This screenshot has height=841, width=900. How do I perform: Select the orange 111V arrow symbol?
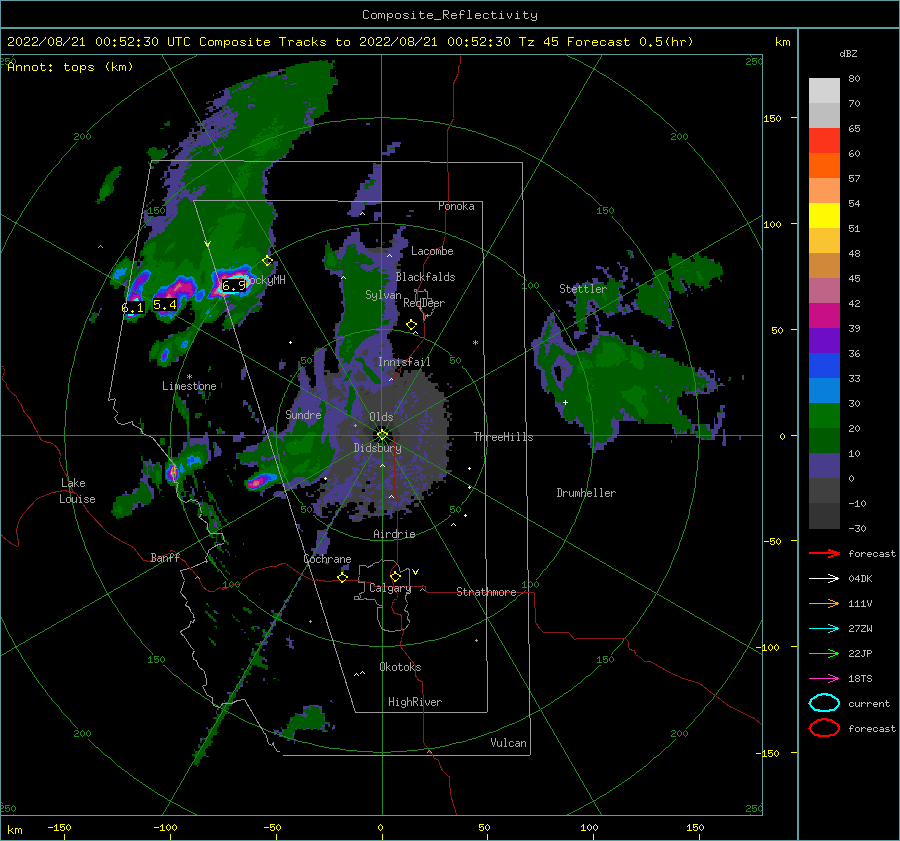coord(824,603)
